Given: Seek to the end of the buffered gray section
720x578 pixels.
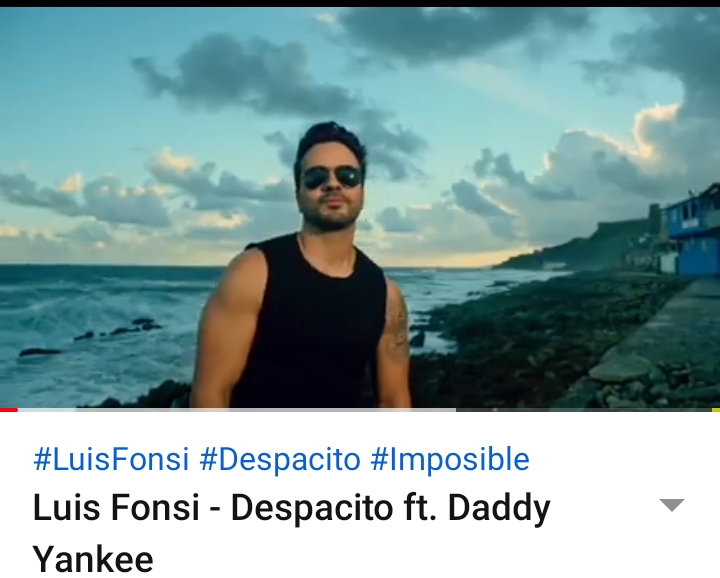Looking at the screenshot, I should 454,410.
